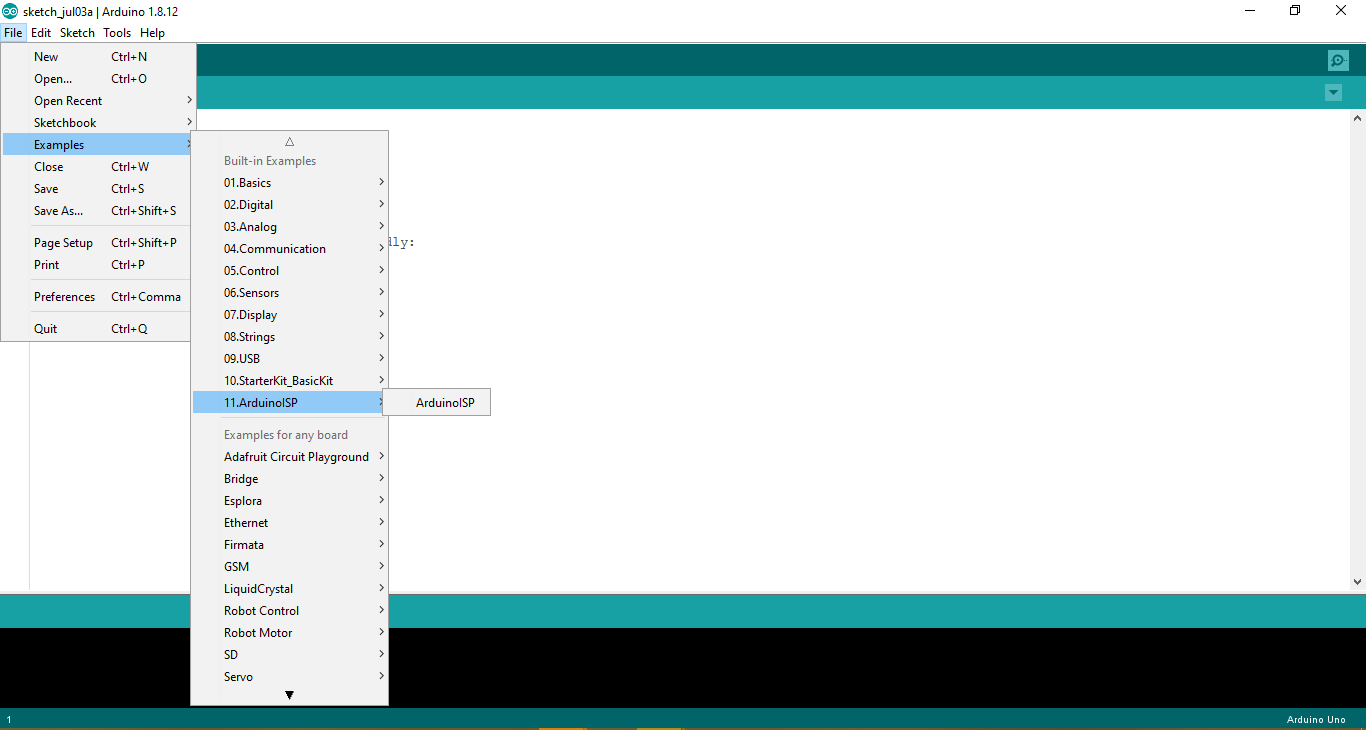Choose New from File menu
Viewport: 1366px width, 730px height.
click(98, 57)
